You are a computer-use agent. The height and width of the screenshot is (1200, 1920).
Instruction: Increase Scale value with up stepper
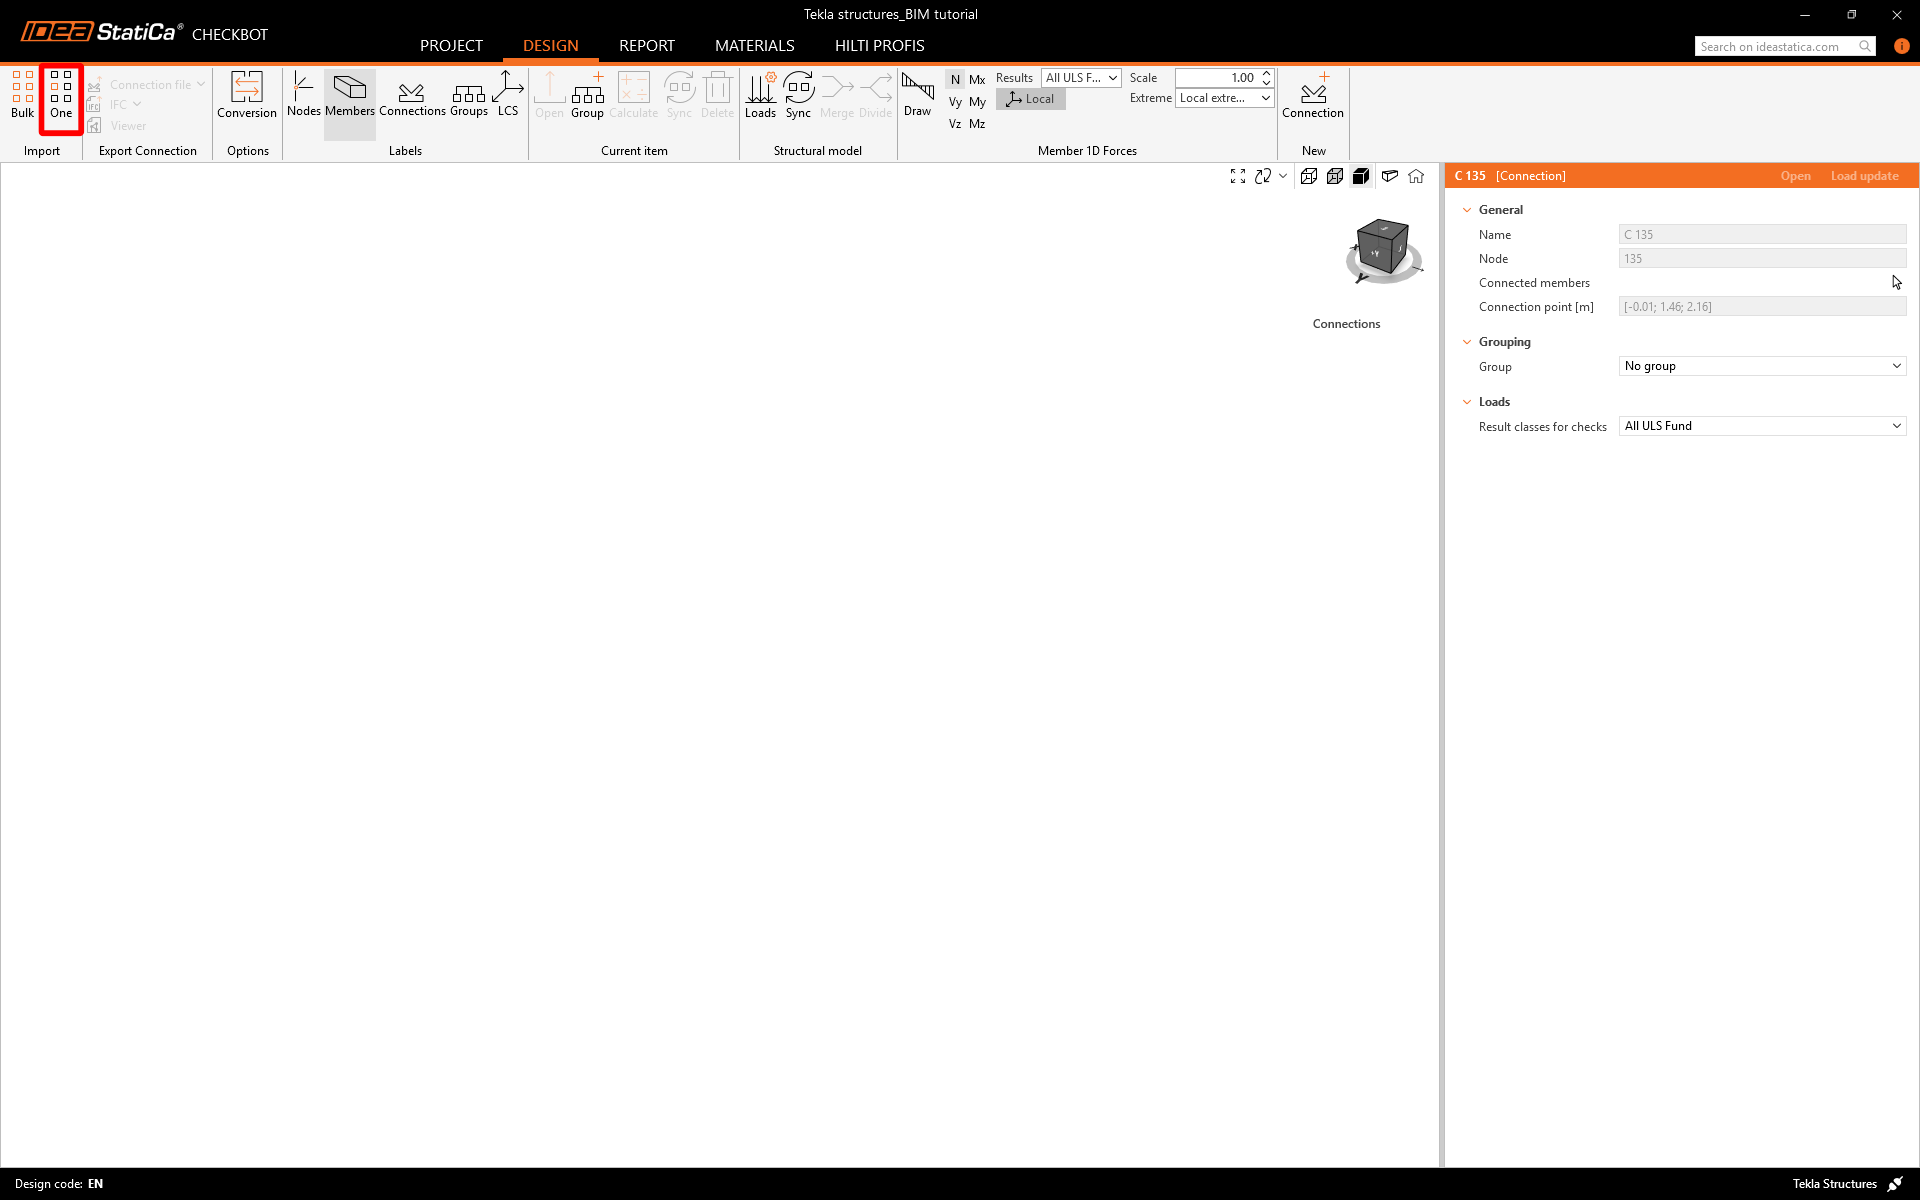(1266, 73)
